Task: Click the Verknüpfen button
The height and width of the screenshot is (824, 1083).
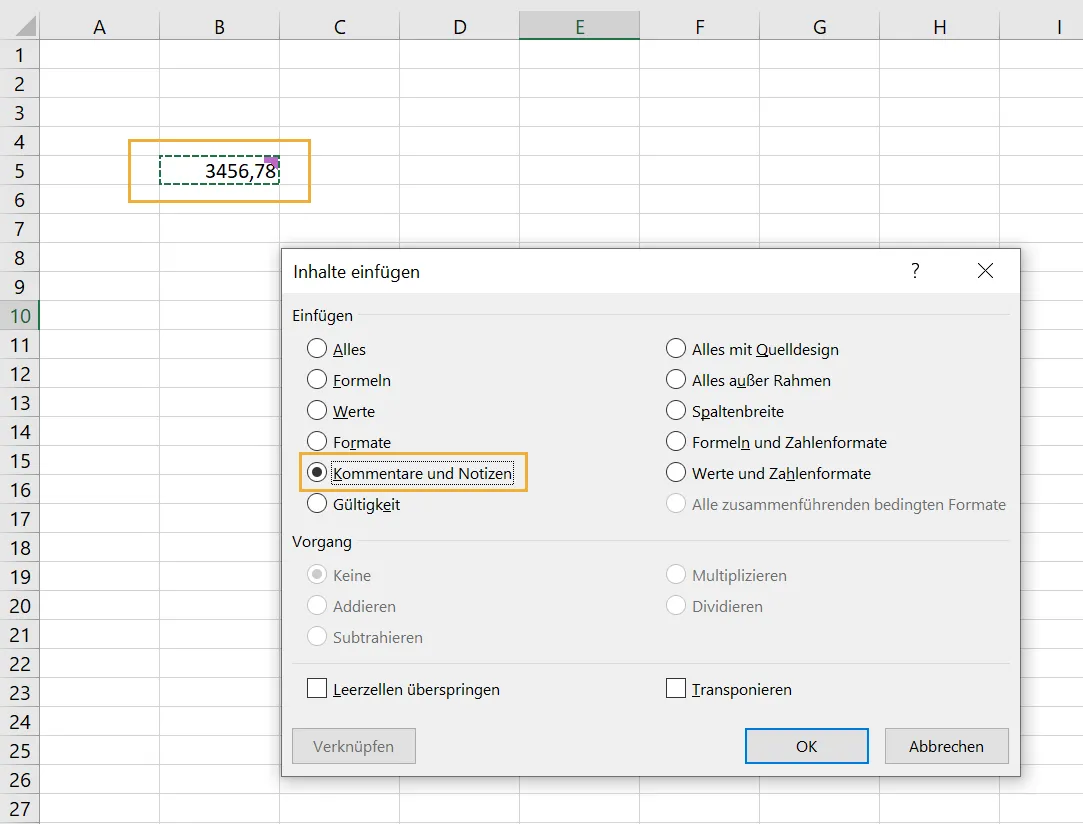Action: pyautogui.click(x=353, y=746)
